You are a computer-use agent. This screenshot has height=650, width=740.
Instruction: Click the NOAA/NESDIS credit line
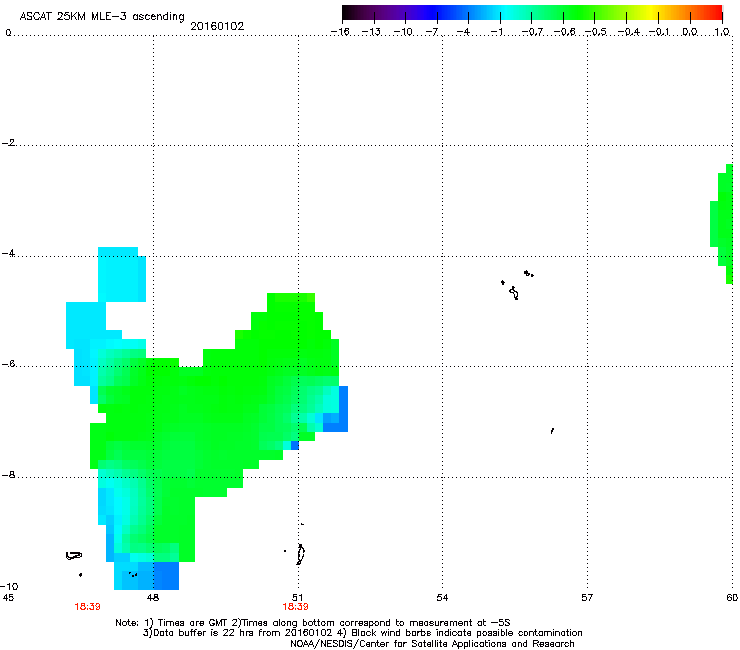(x=432, y=644)
